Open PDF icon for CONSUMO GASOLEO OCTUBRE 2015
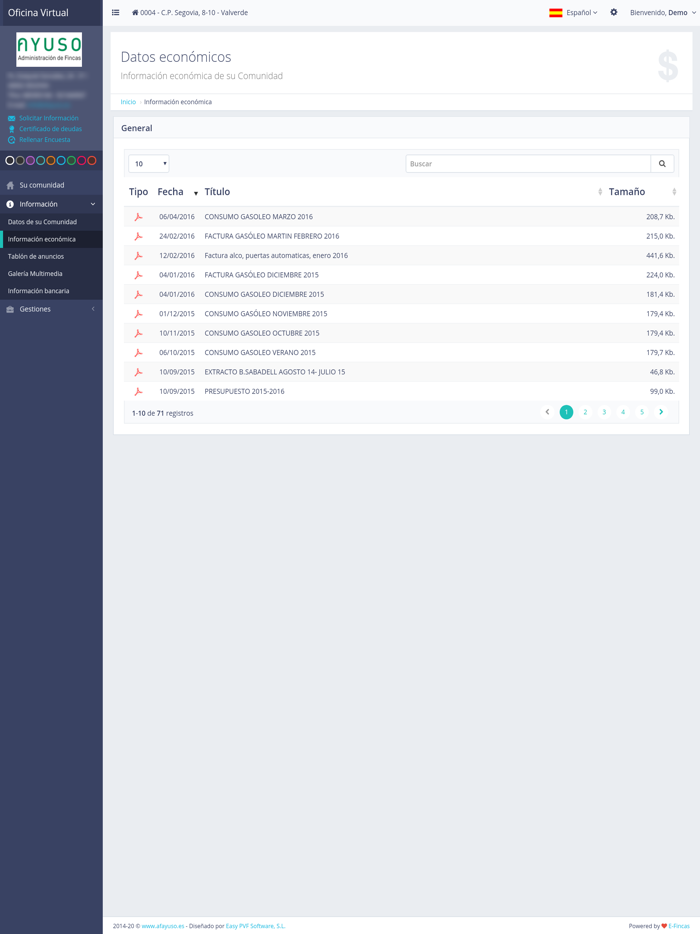The width and height of the screenshot is (700, 934). tap(138, 333)
